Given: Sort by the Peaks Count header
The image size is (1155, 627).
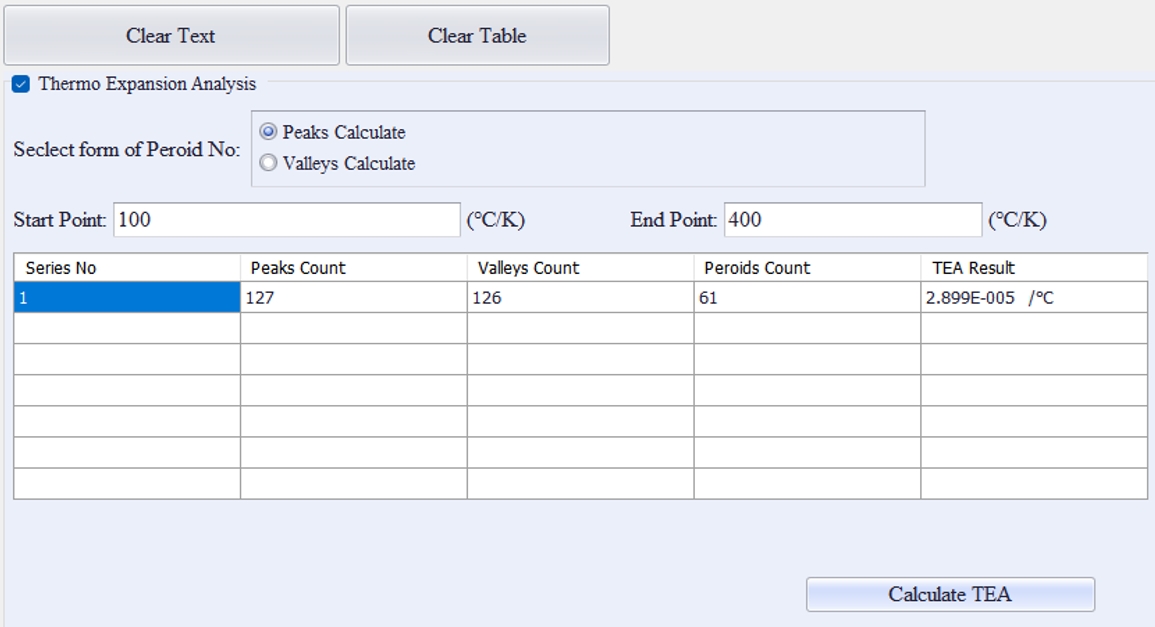Looking at the screenshot, I should click(353, 268).
